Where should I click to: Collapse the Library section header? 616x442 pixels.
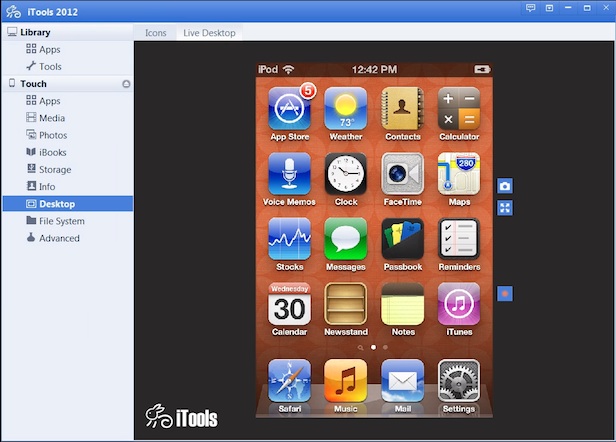[35, 32]
